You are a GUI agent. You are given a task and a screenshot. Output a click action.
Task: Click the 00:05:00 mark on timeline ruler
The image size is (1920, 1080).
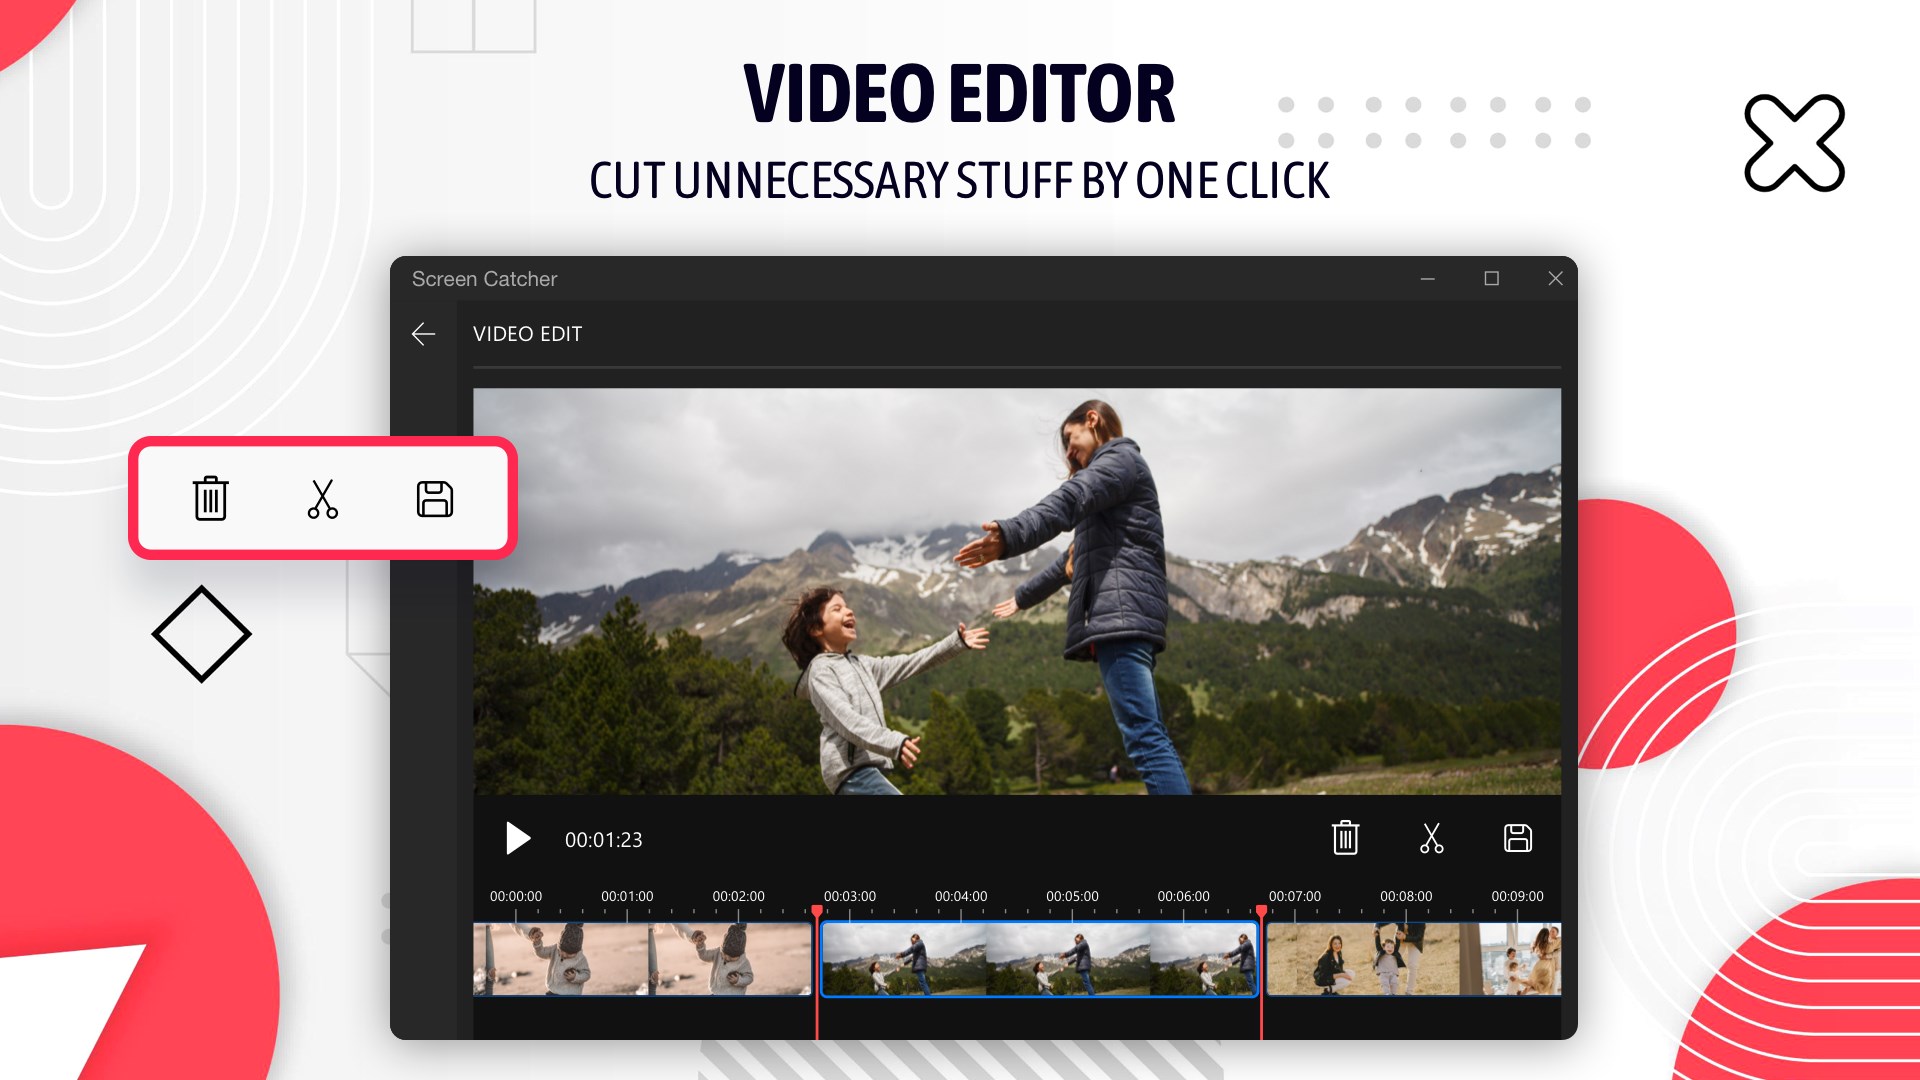[1072, 897]
